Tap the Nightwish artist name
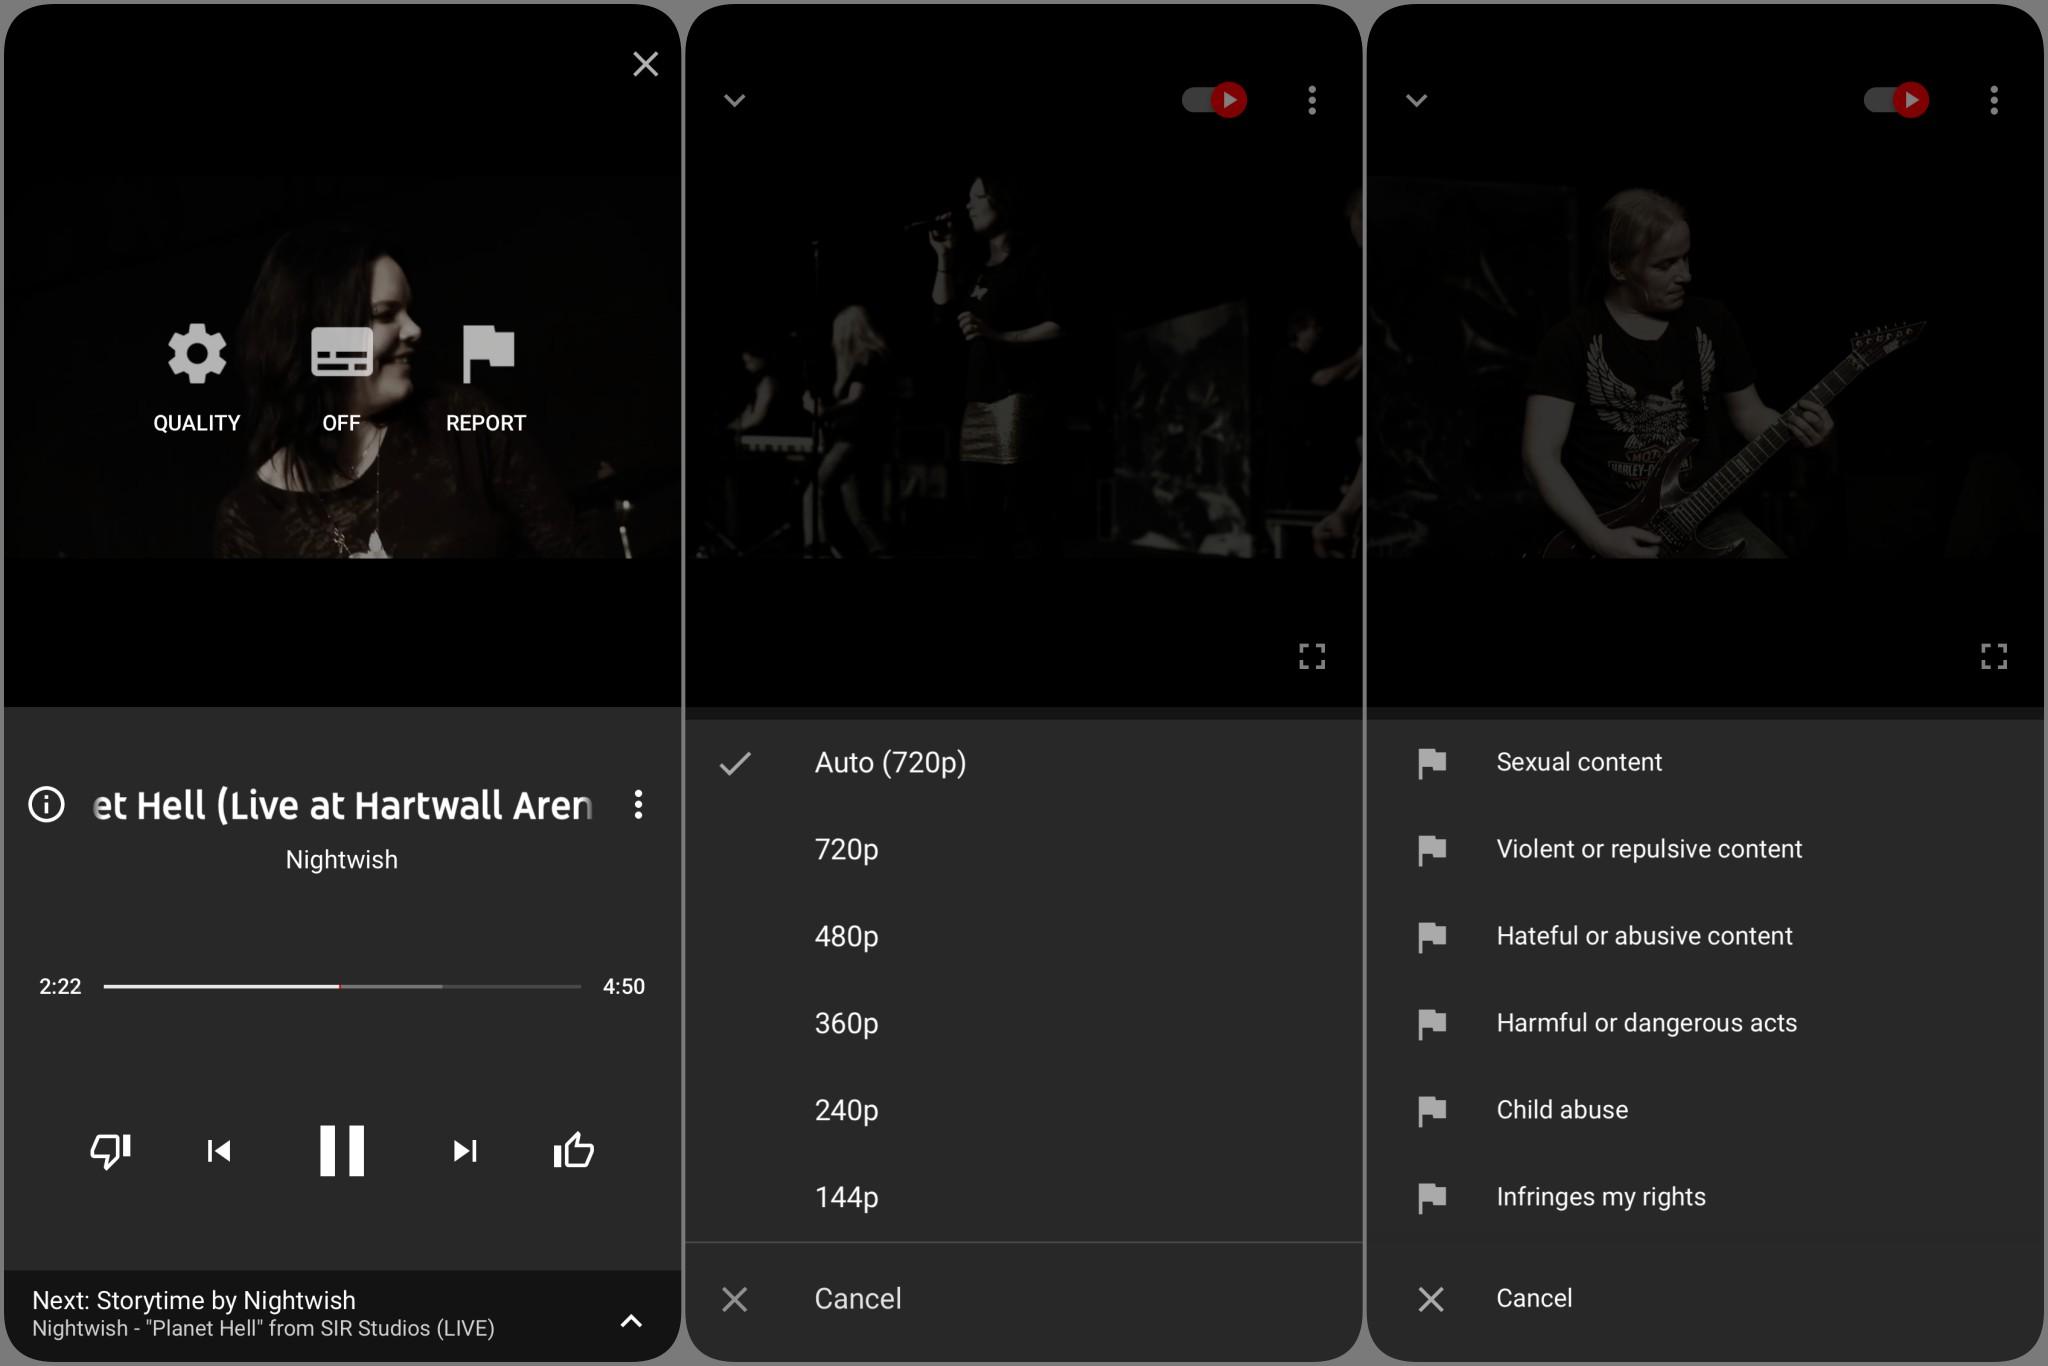 (x=342, y=860)
